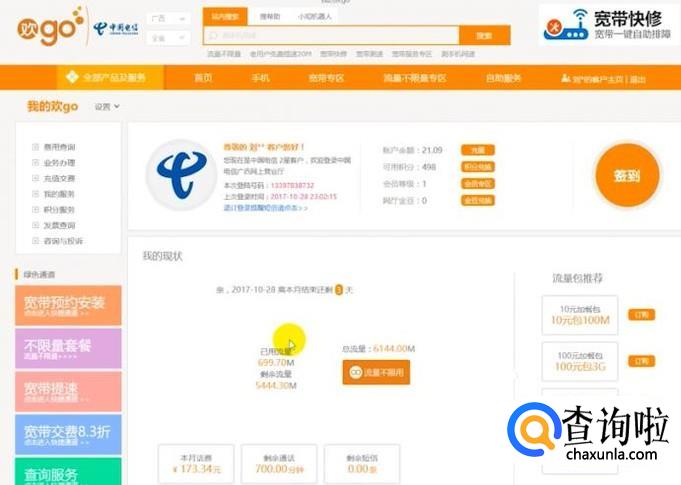Image resolution: width=681 pixels, height=485 pixels.
Task: Click the orange button beside 网厅金豆
Action: click(x=477, y=201)
